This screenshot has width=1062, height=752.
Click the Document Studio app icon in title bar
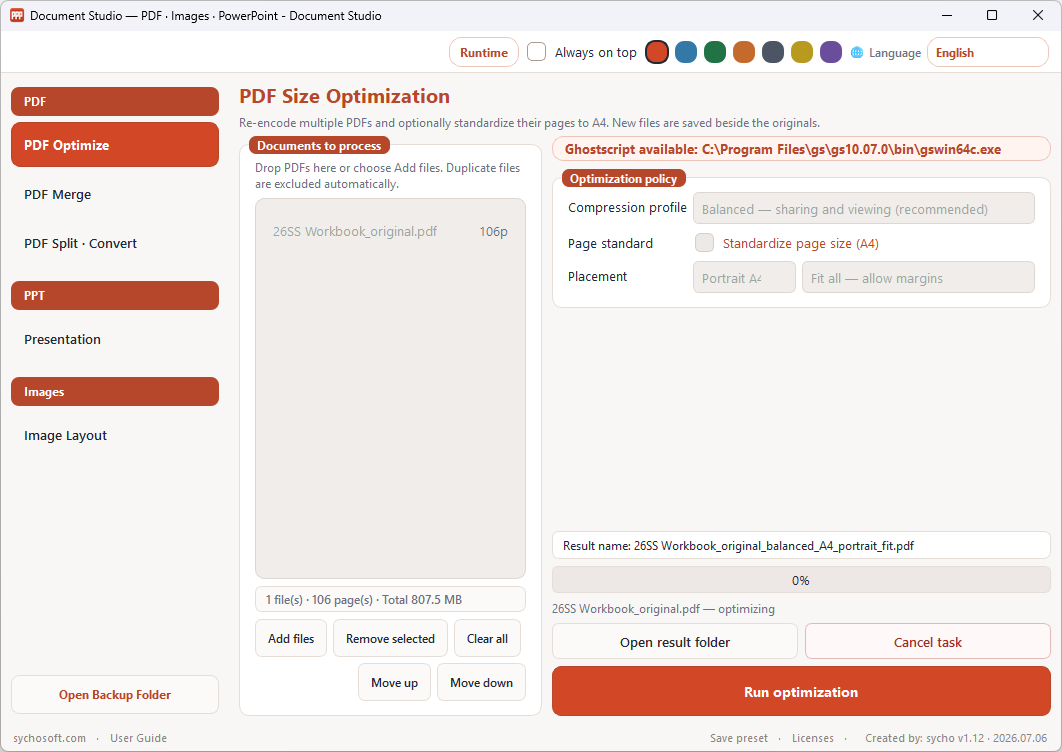17,15
